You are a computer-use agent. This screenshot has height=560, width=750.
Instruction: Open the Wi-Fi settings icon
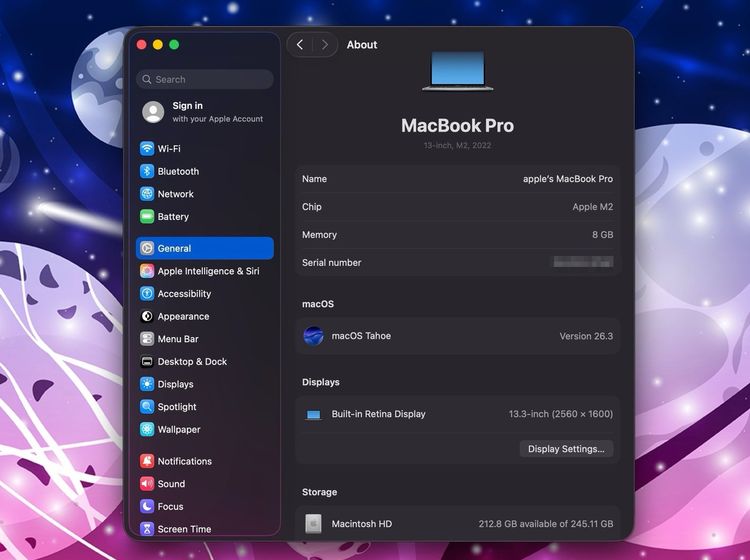point(147,148)
